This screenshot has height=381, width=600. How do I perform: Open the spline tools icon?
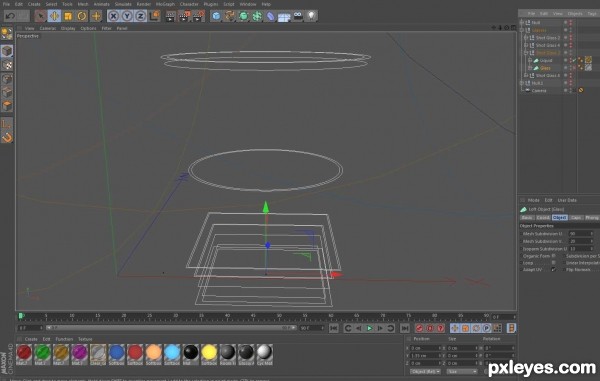pyautogui.click(x=230, y=16)
